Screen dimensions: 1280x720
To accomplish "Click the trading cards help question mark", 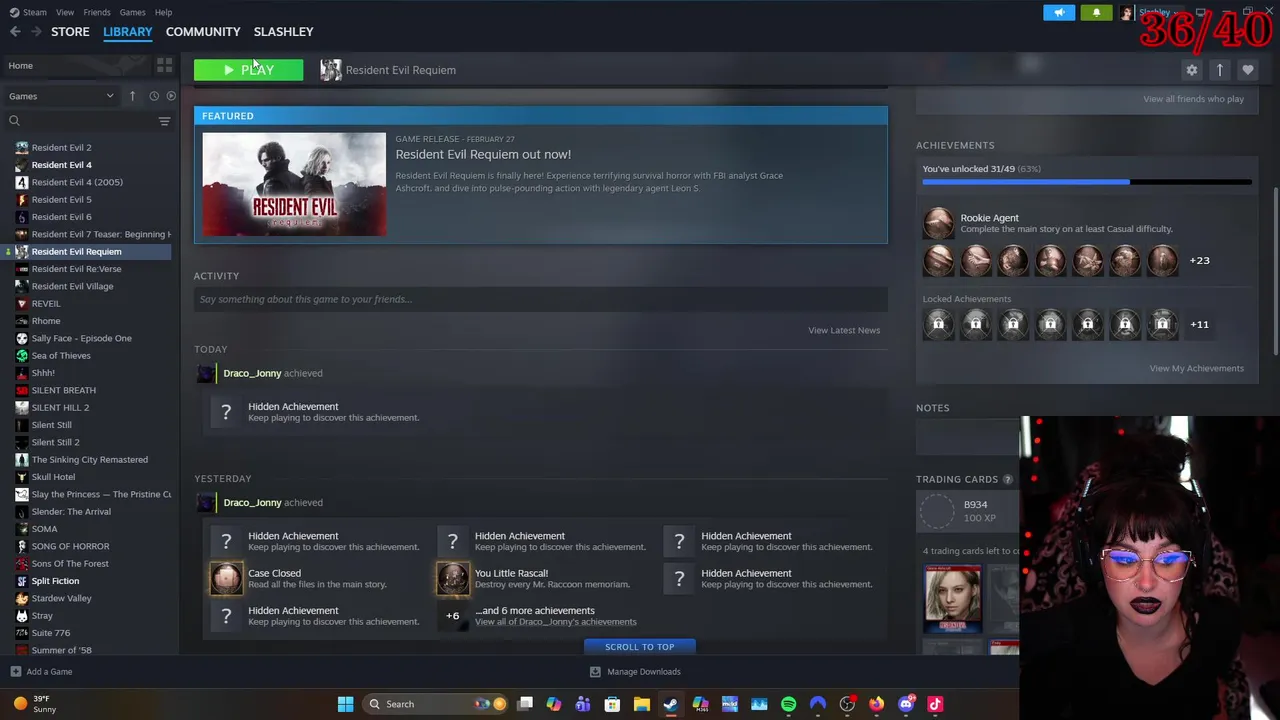I will pyautogui.click(x=1007, y=480).
